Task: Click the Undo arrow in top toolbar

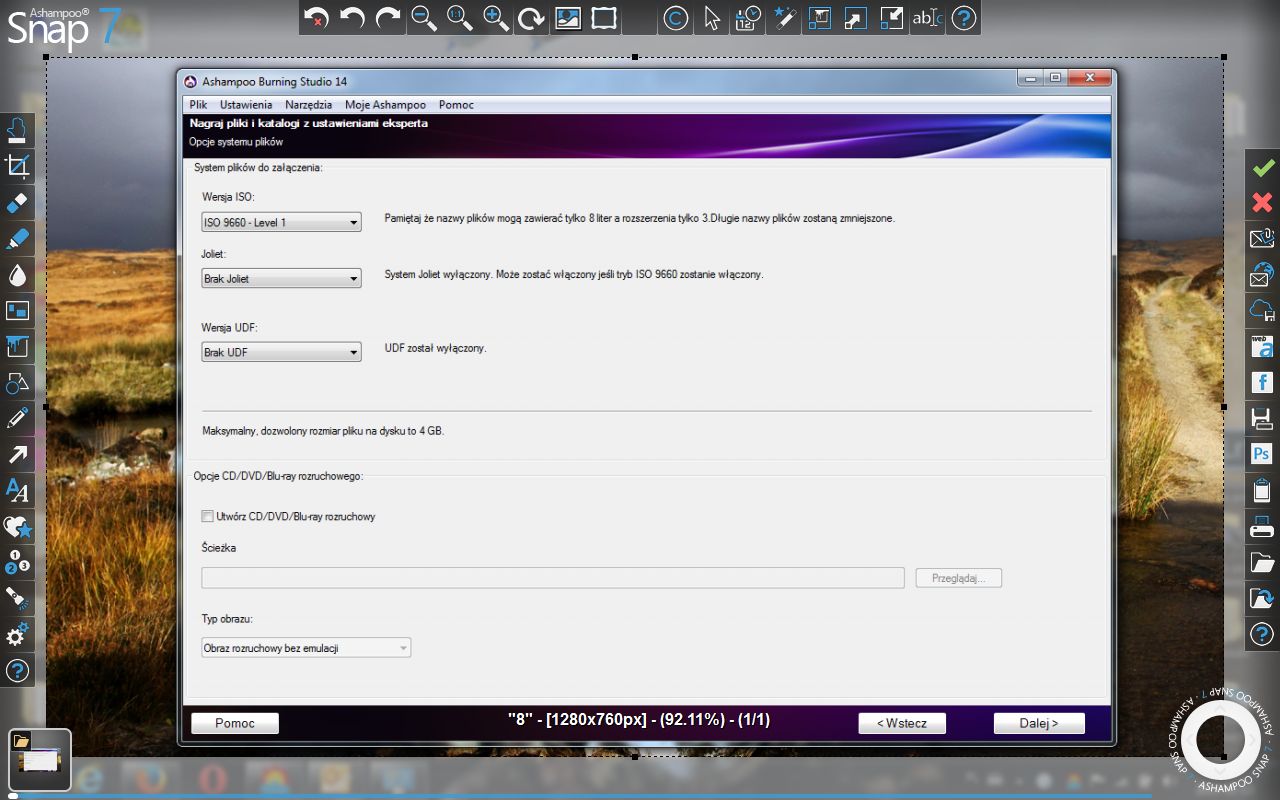Action: 352,18
